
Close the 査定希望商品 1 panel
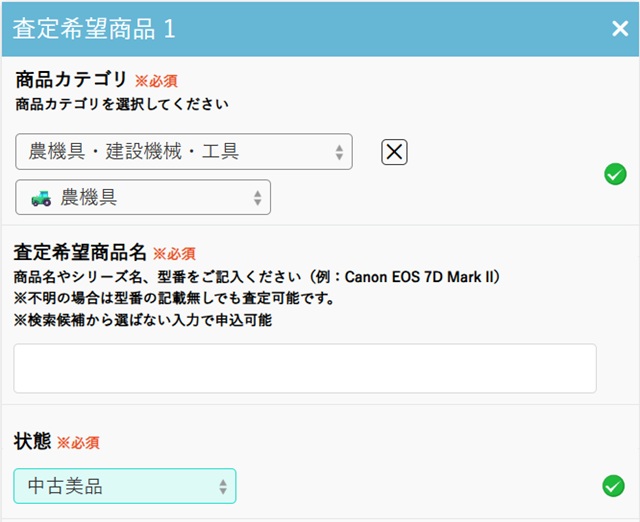(x=620, y=28)
